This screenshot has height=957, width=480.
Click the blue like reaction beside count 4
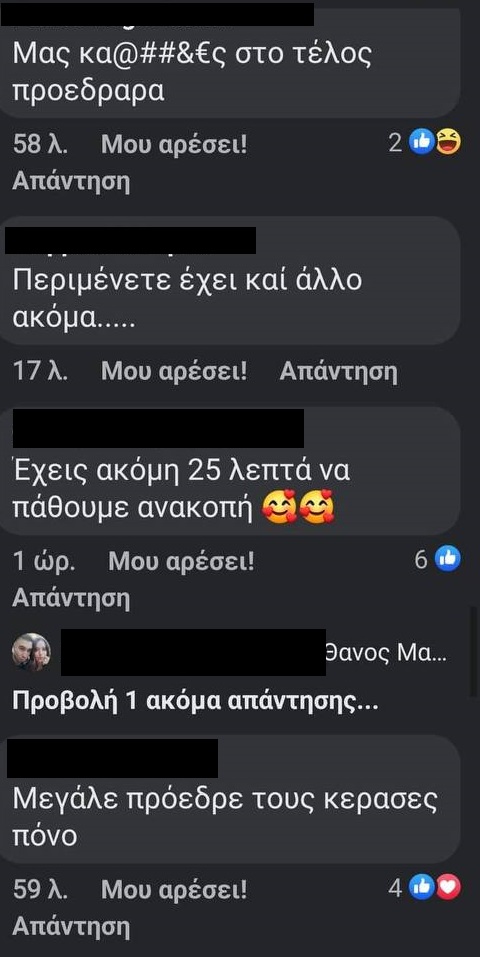421,887
